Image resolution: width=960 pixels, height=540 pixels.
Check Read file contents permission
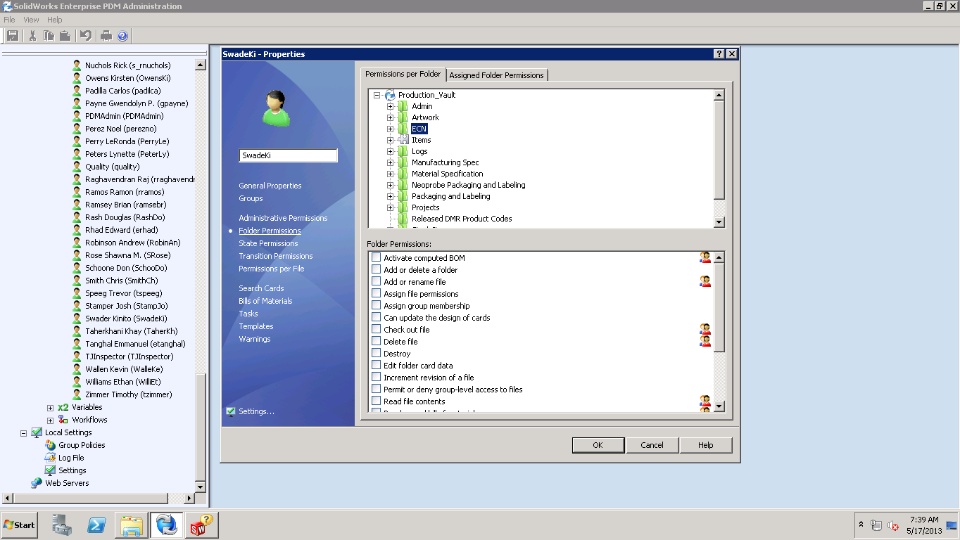point(376,401)
